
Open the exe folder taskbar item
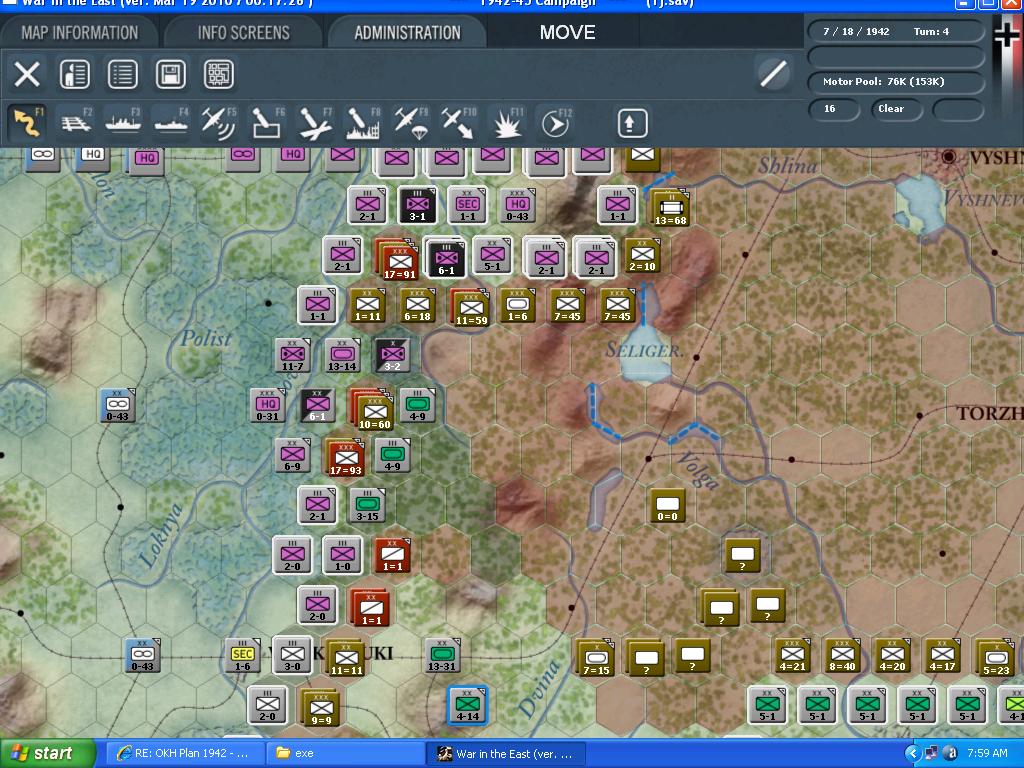click(x=345, y=754)
